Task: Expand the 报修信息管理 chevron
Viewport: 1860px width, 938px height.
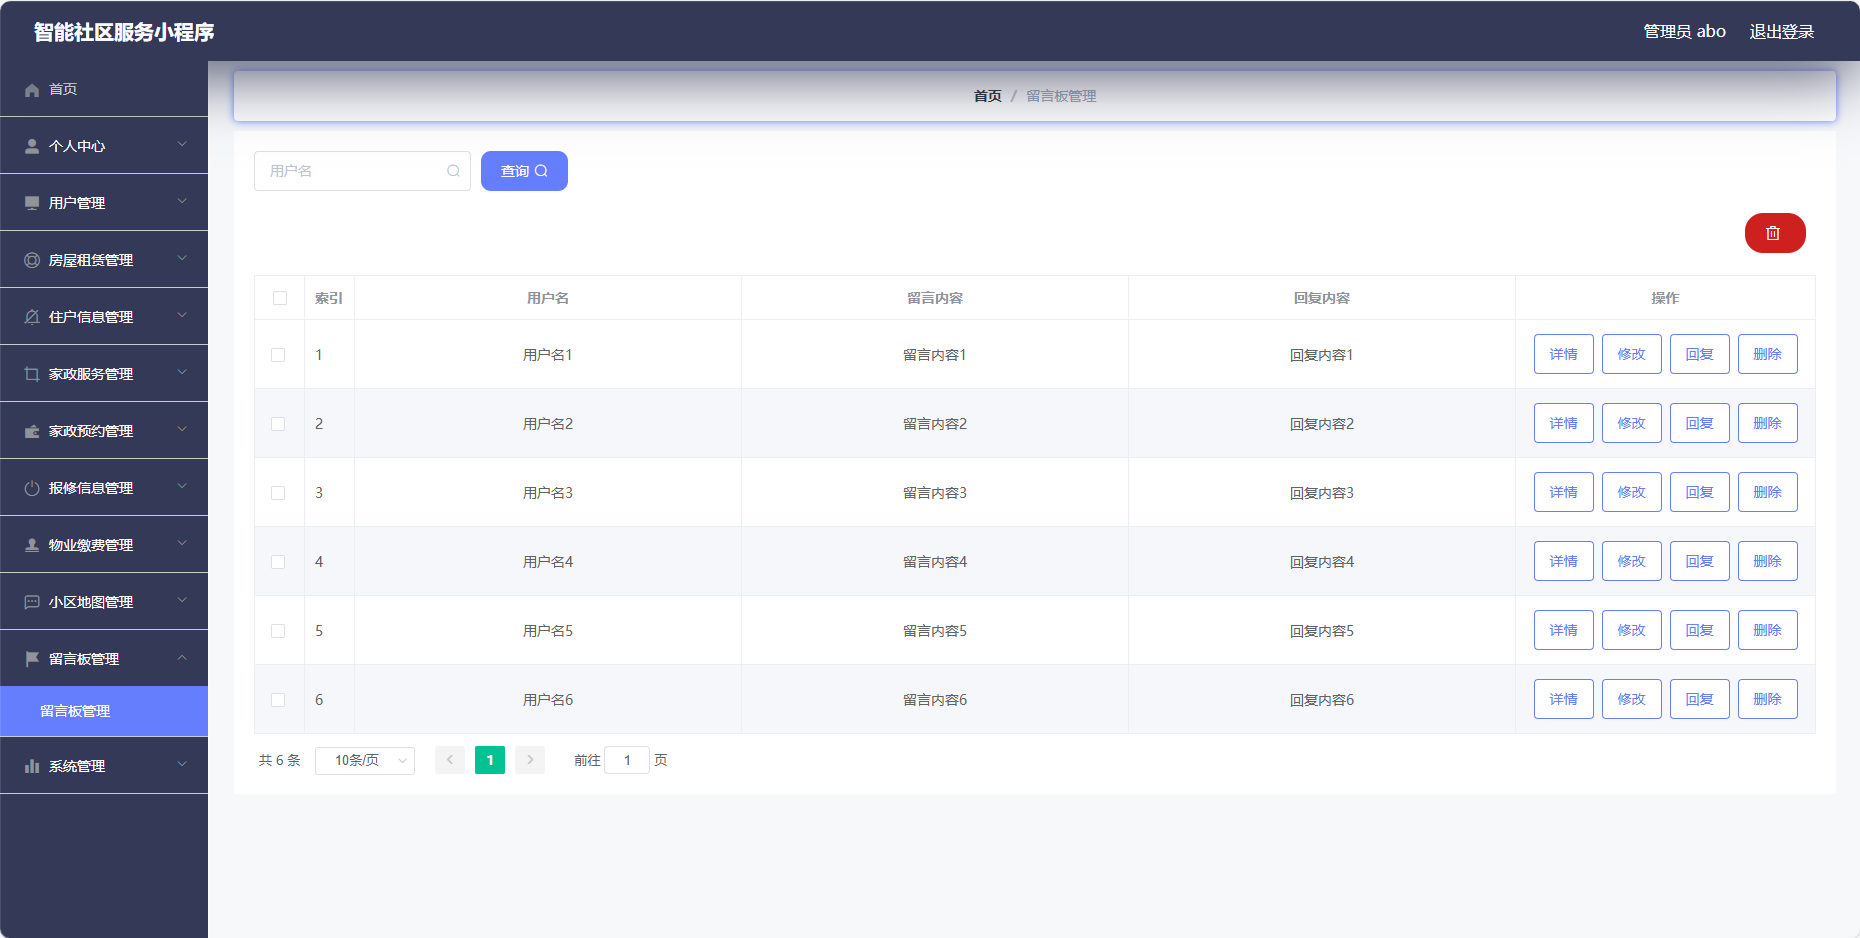Action: tap(182, 486)
